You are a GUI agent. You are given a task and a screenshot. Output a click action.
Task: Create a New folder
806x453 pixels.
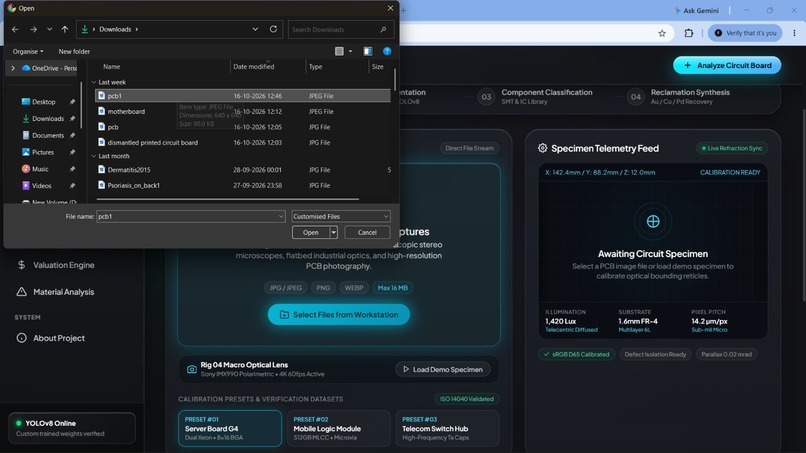74,51
